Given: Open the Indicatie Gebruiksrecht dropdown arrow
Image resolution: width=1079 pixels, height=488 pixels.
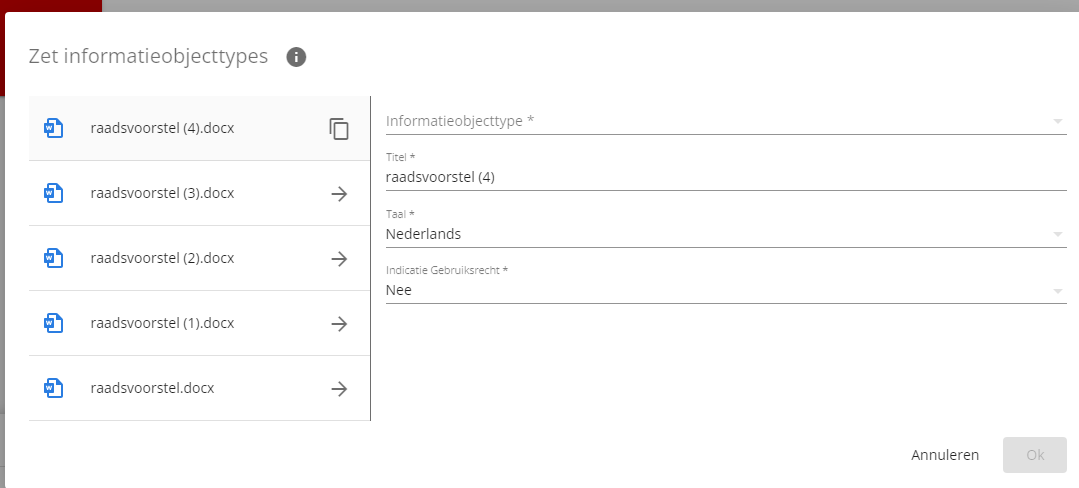Looking at the screenshot, I should click(1058, 291).
